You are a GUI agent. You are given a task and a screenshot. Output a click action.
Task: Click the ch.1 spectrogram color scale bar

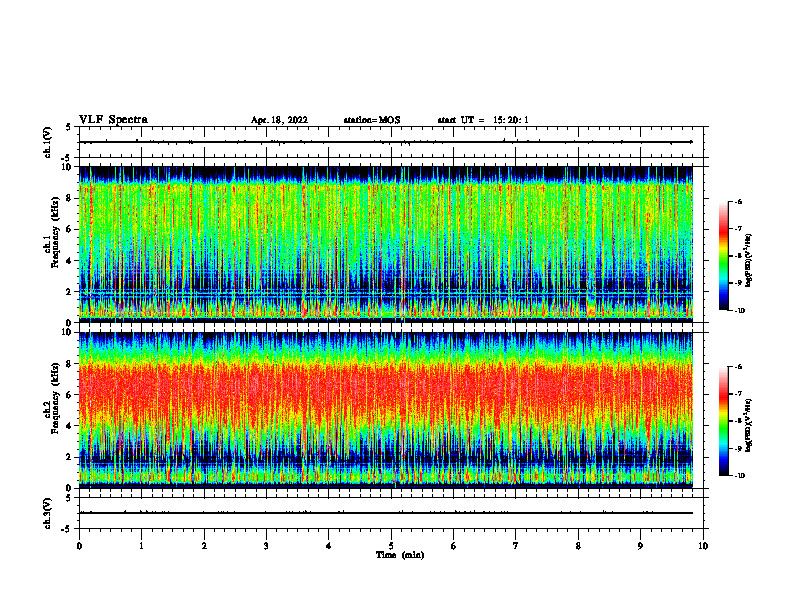(x=723, y=256)
